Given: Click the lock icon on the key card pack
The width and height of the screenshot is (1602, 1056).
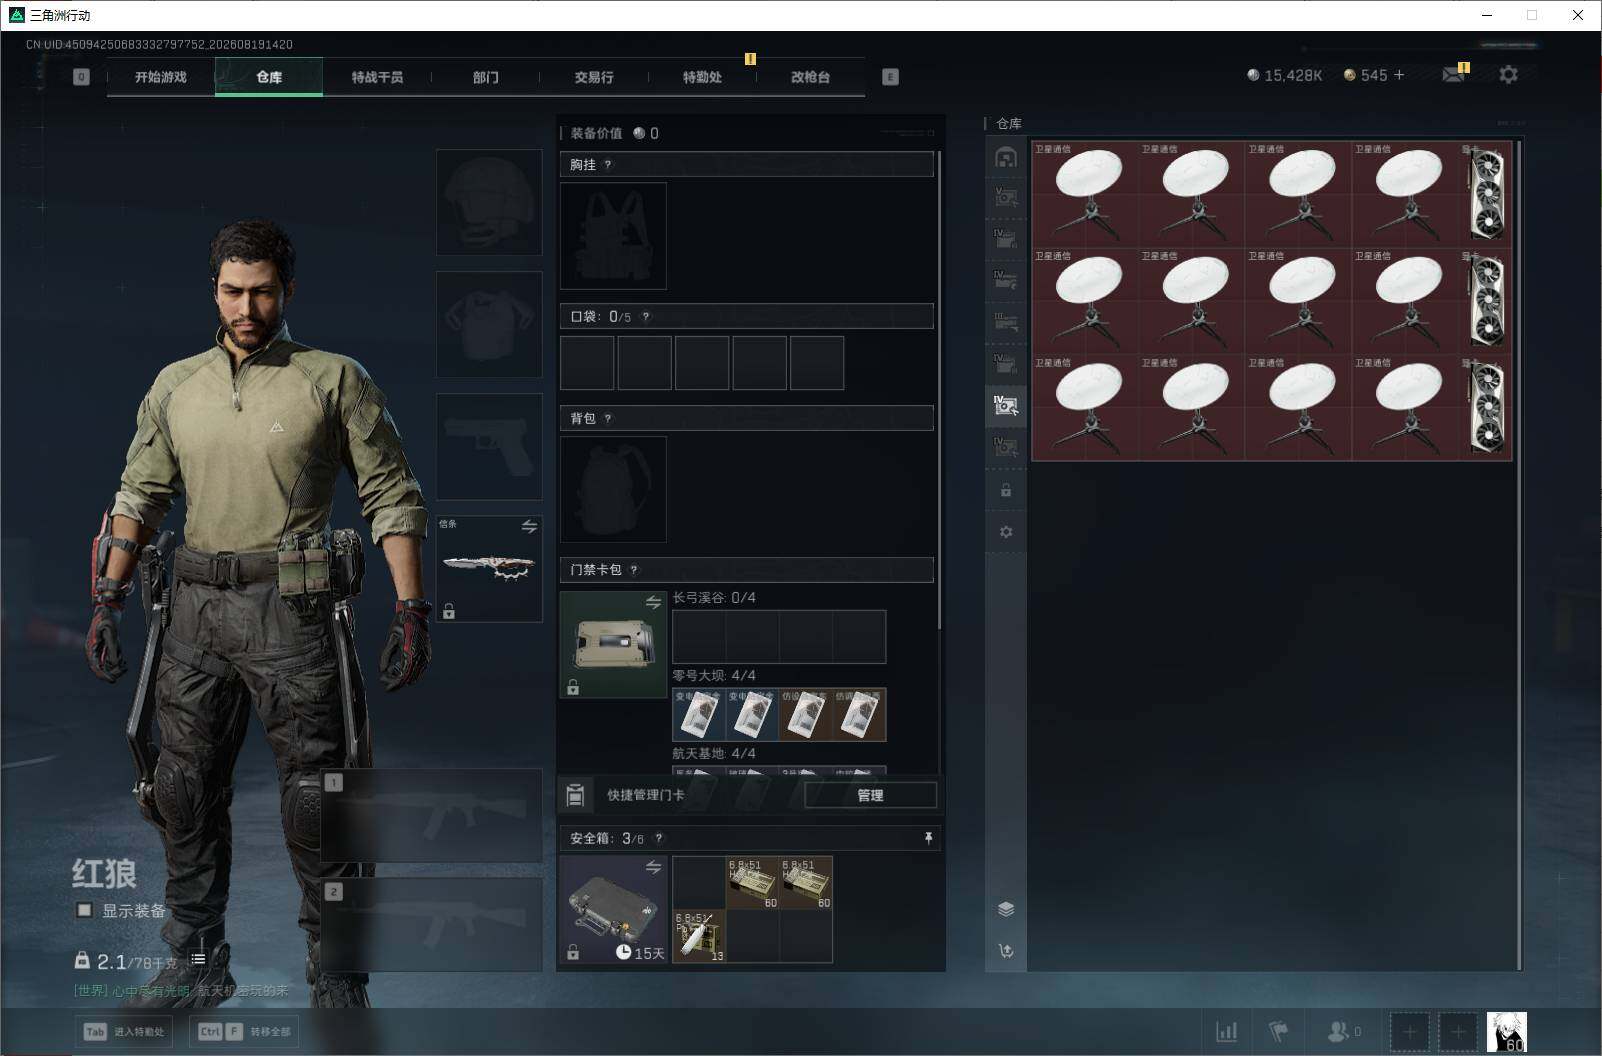Looking at the screenshot, I should [x=573, y=687].
